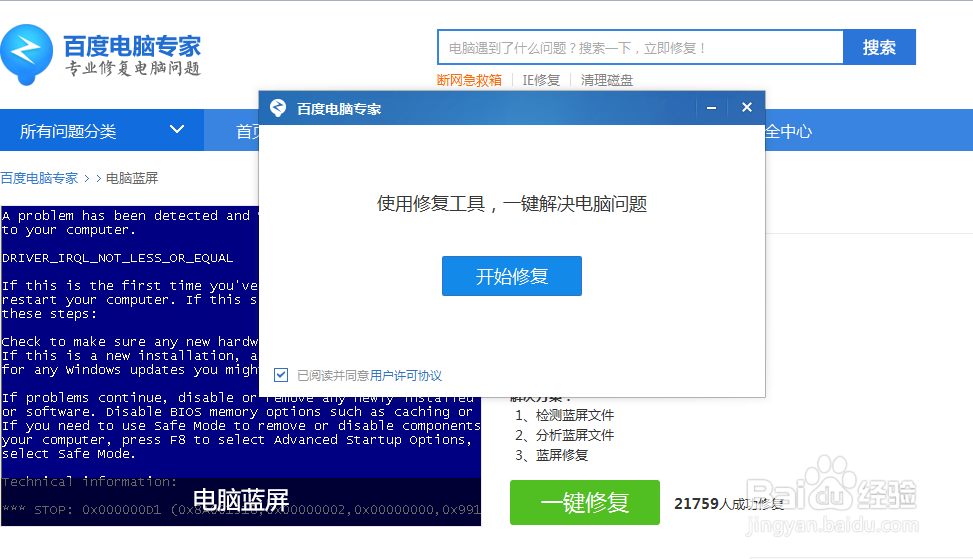Click the 电脑蓝屏 breadcrumb text
The image size is (973, 559).
(x=132, y=178)
